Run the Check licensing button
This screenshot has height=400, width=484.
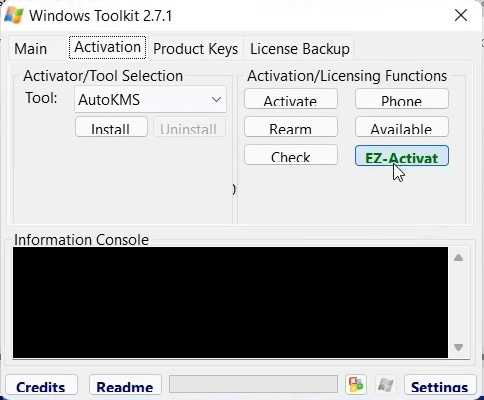[291, 155]
